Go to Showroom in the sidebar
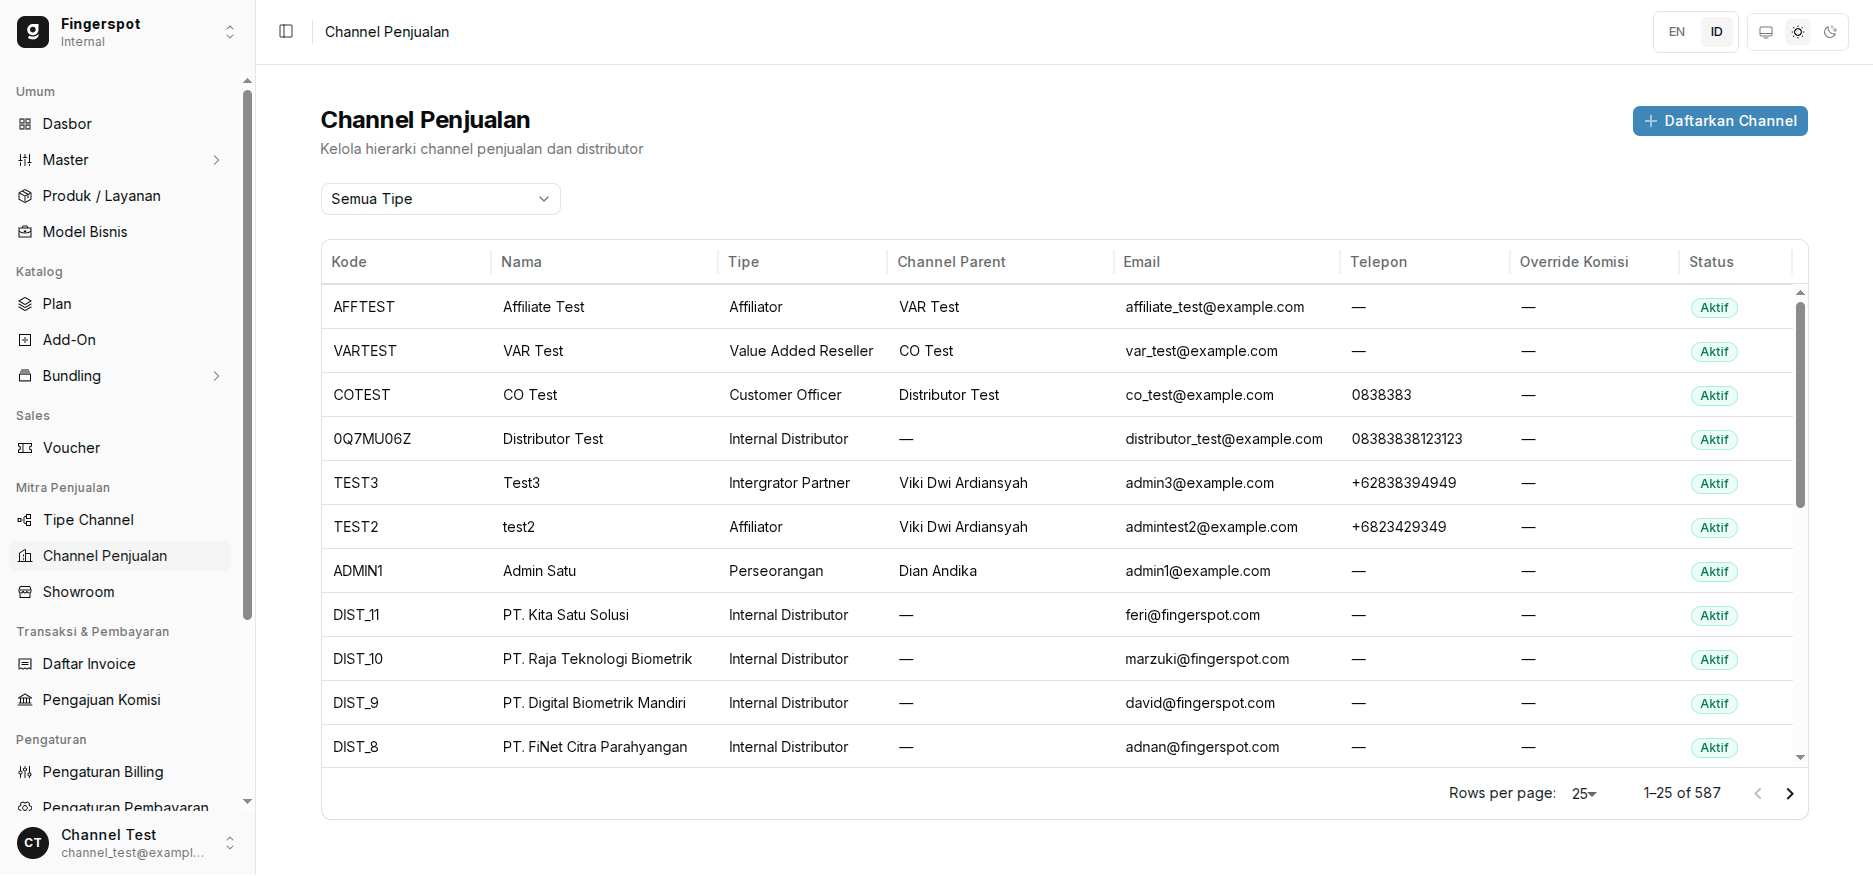 click(x=120, y=592)
